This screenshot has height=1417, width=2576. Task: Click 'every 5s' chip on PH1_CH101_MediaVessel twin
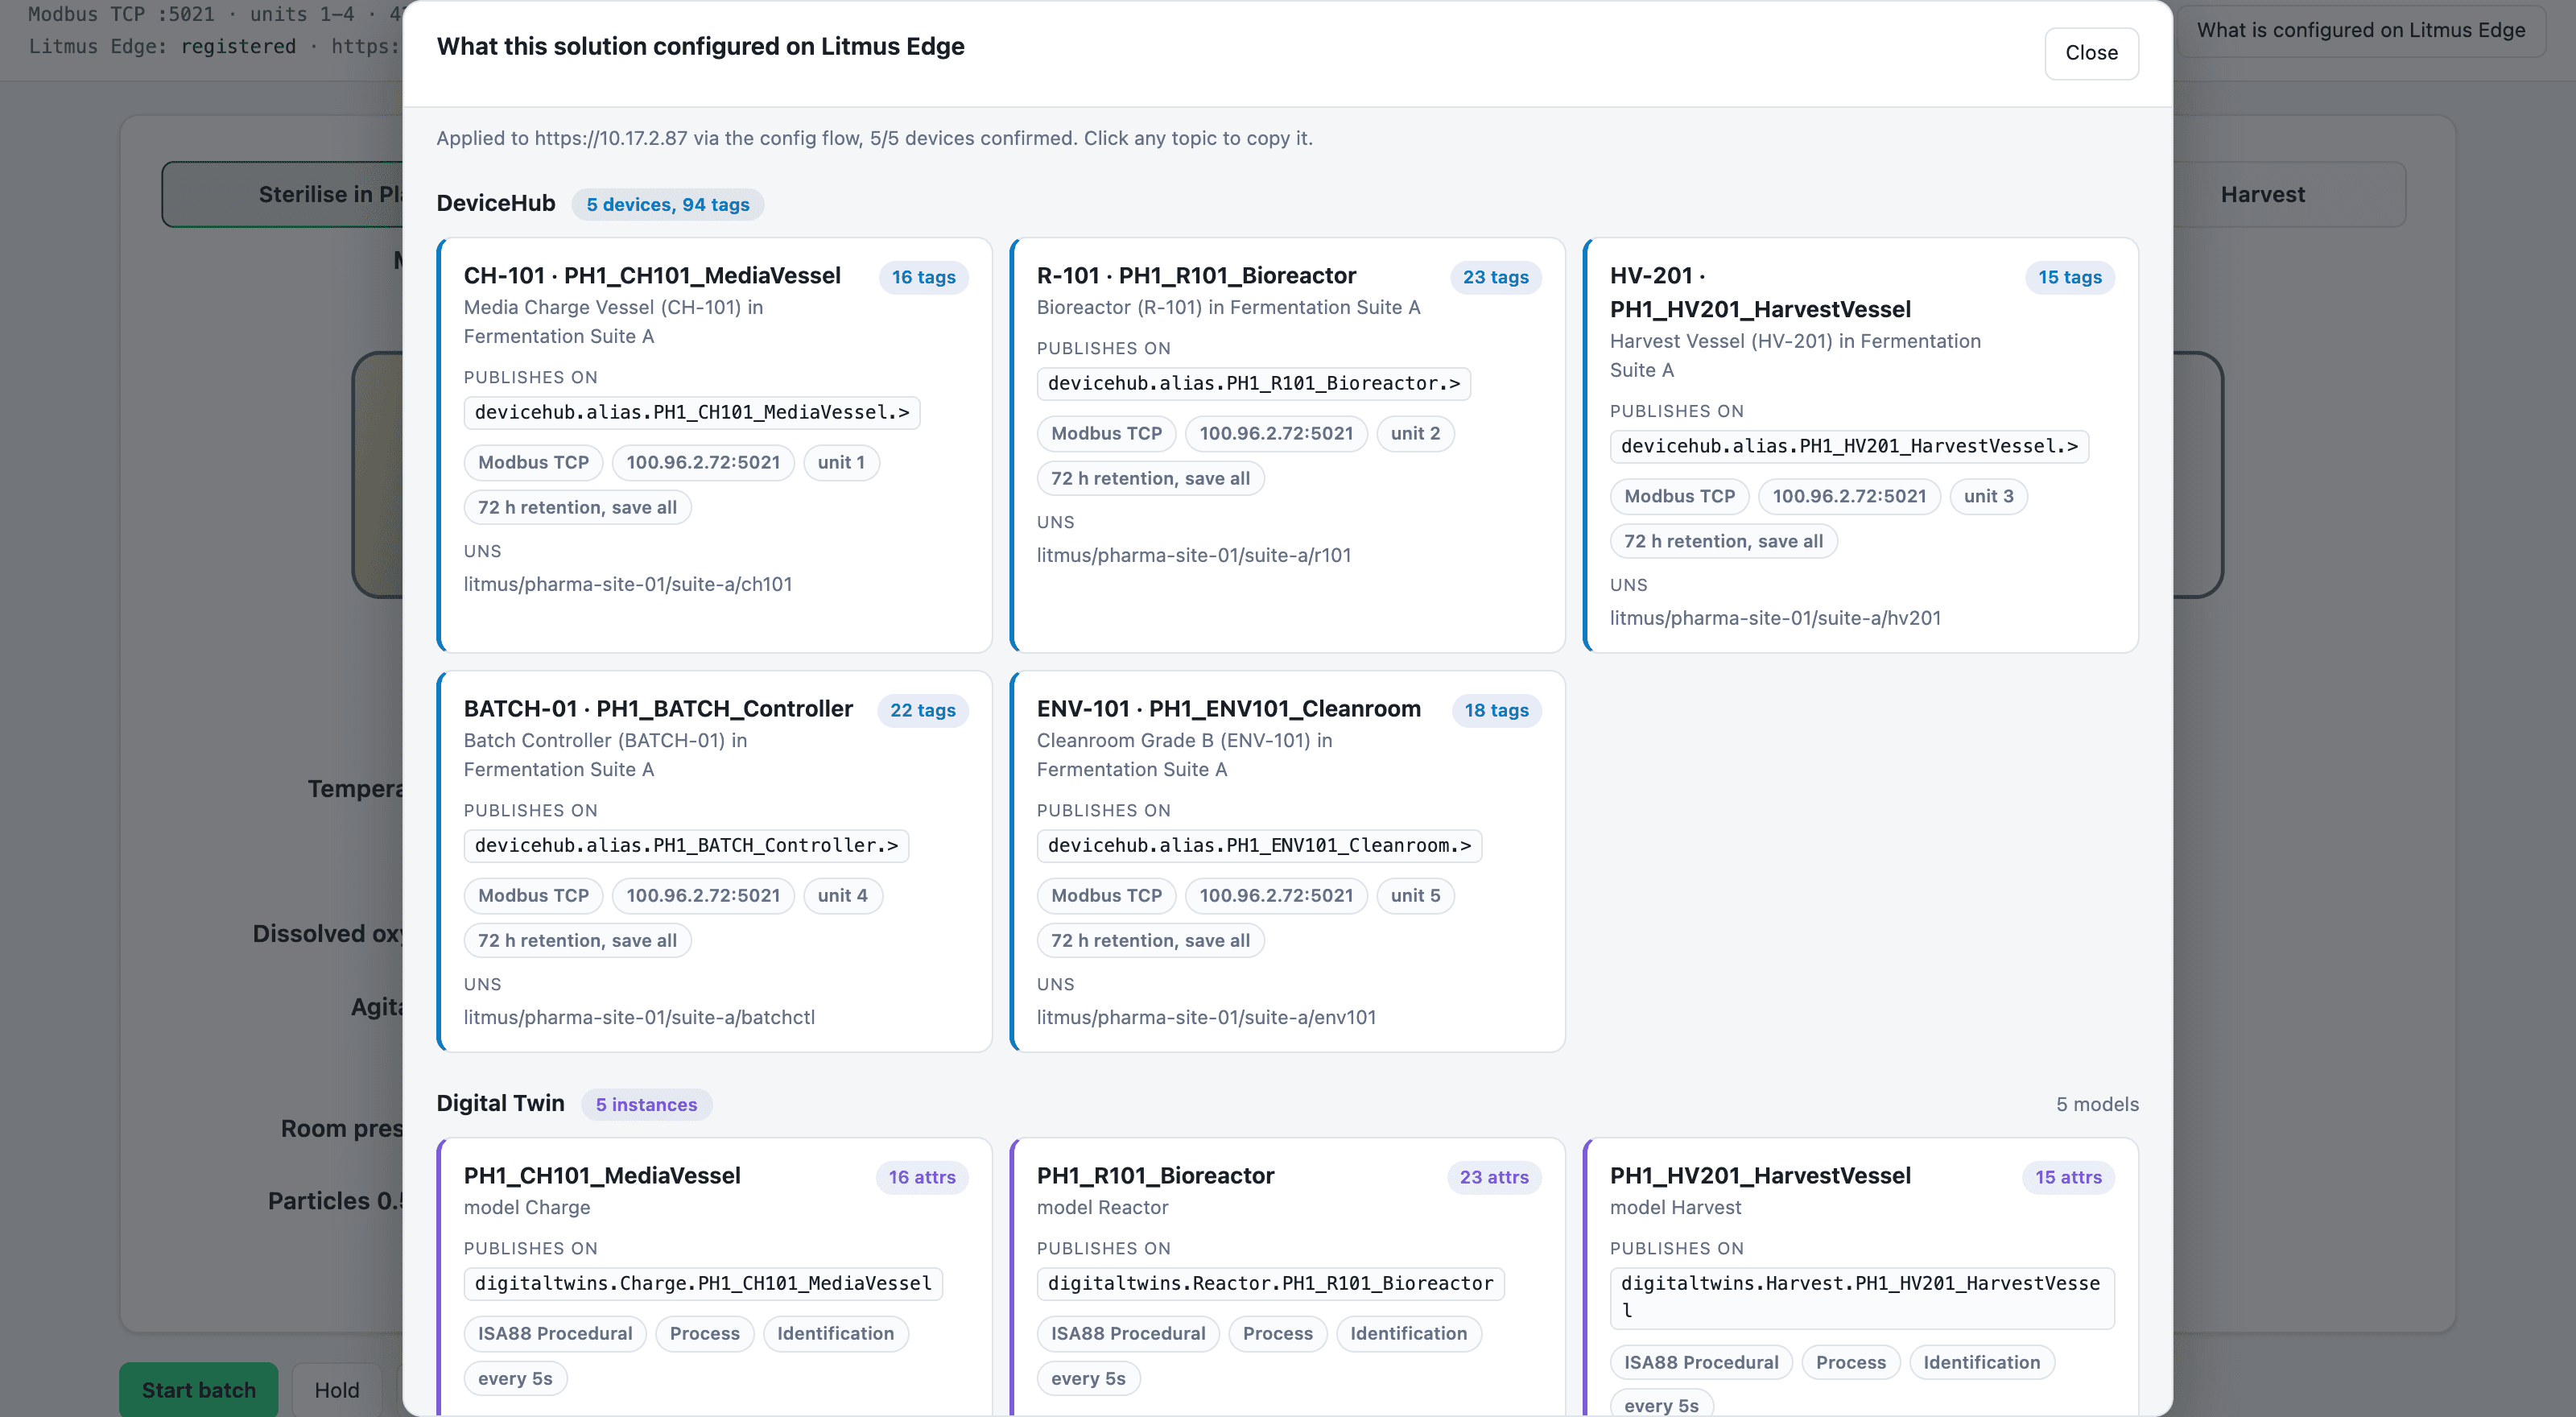515,1378
